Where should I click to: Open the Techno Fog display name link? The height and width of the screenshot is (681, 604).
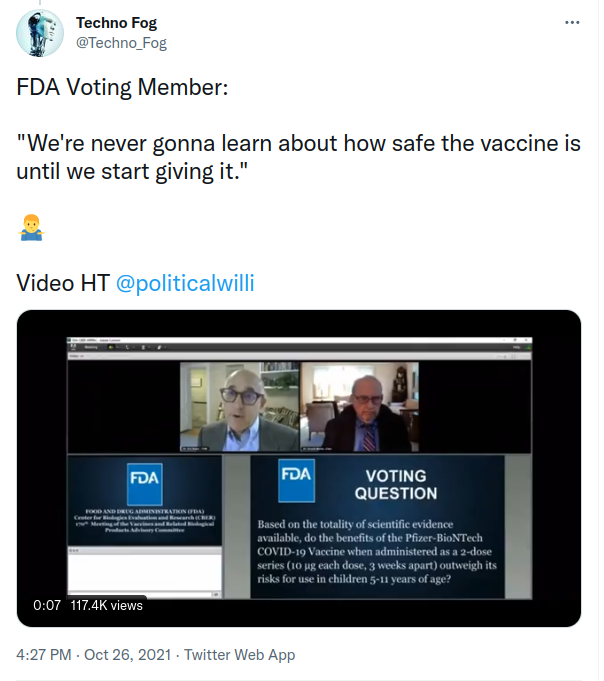(x=116, y=23)
